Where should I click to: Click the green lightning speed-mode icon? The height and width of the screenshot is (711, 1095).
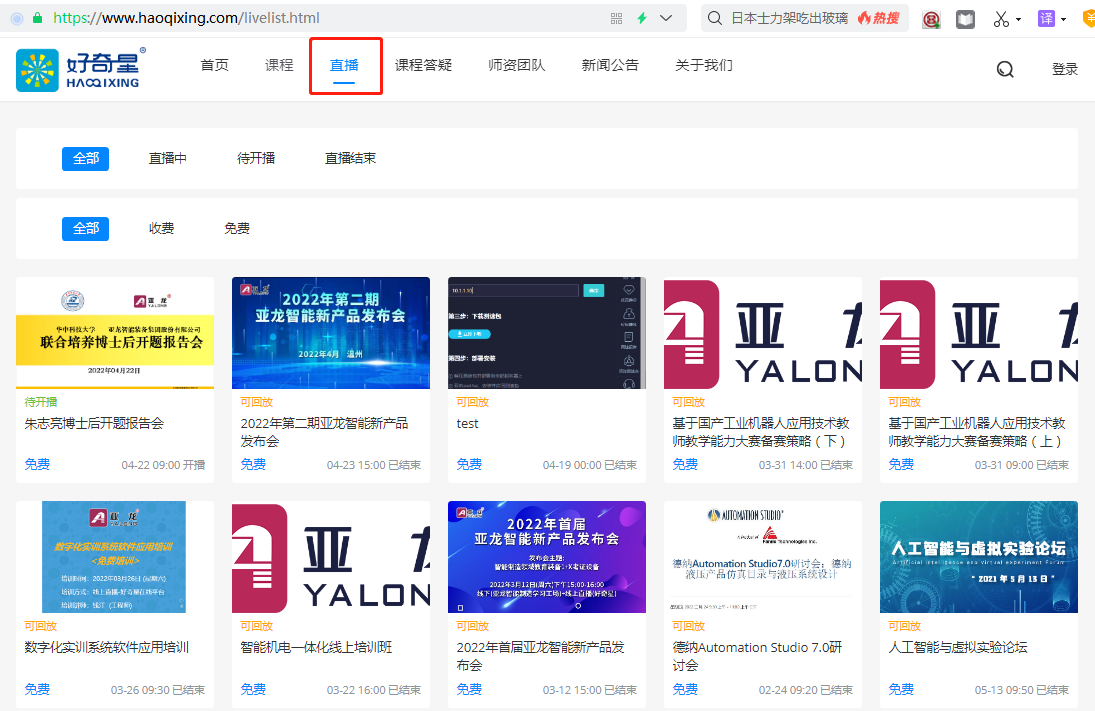click(x=641, y=18)
